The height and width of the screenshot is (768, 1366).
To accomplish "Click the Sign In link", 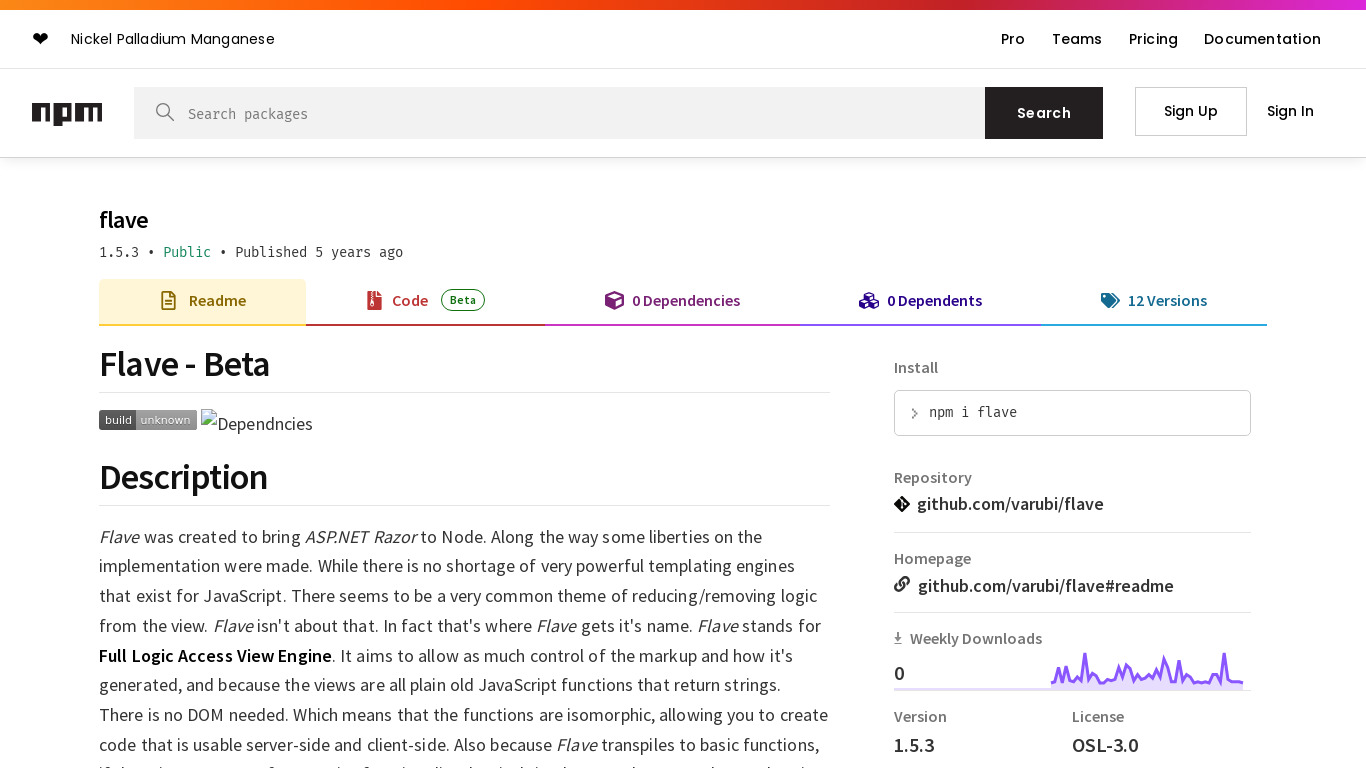I will coord(1290,111).
